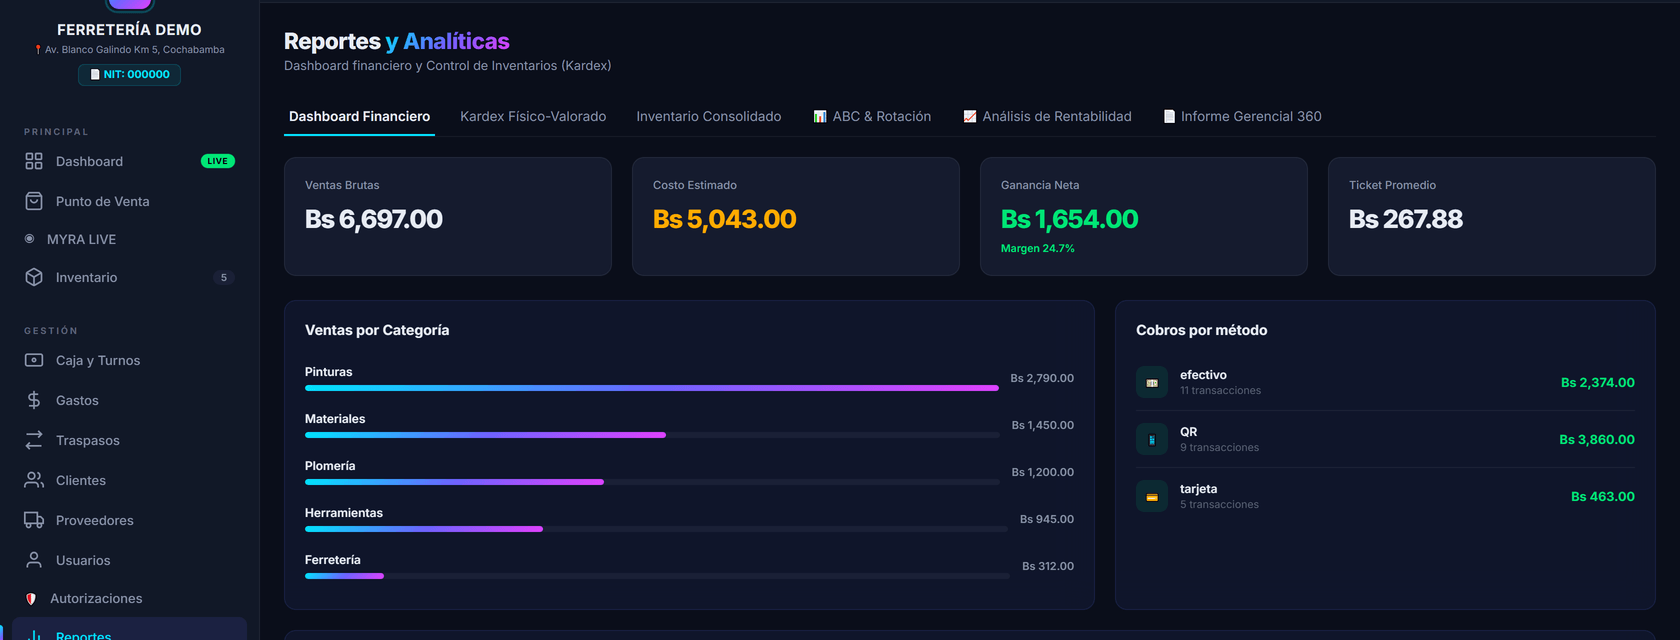Open Usuarios page

[129, 560]
